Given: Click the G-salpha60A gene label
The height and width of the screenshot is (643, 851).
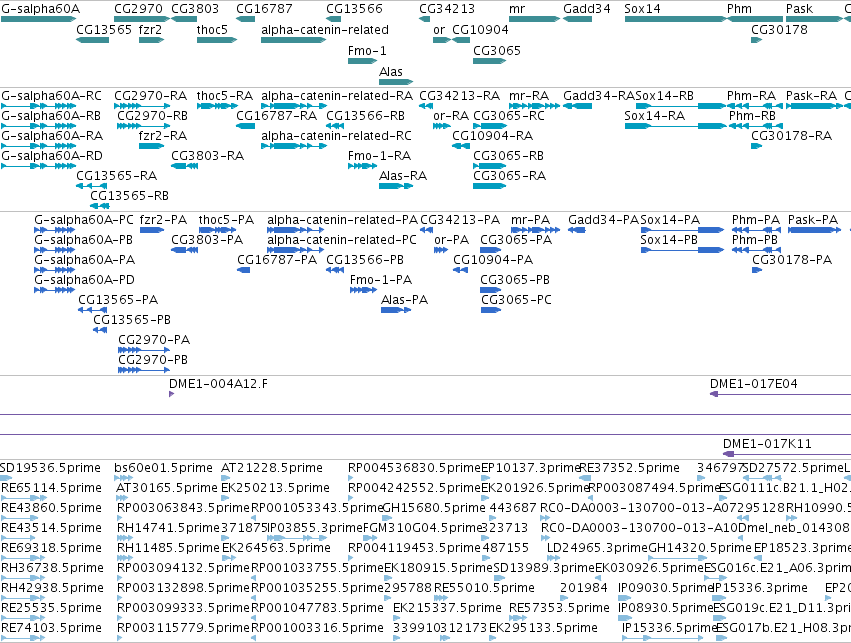Looking at the screenshot, I should [x=41, y=9].
